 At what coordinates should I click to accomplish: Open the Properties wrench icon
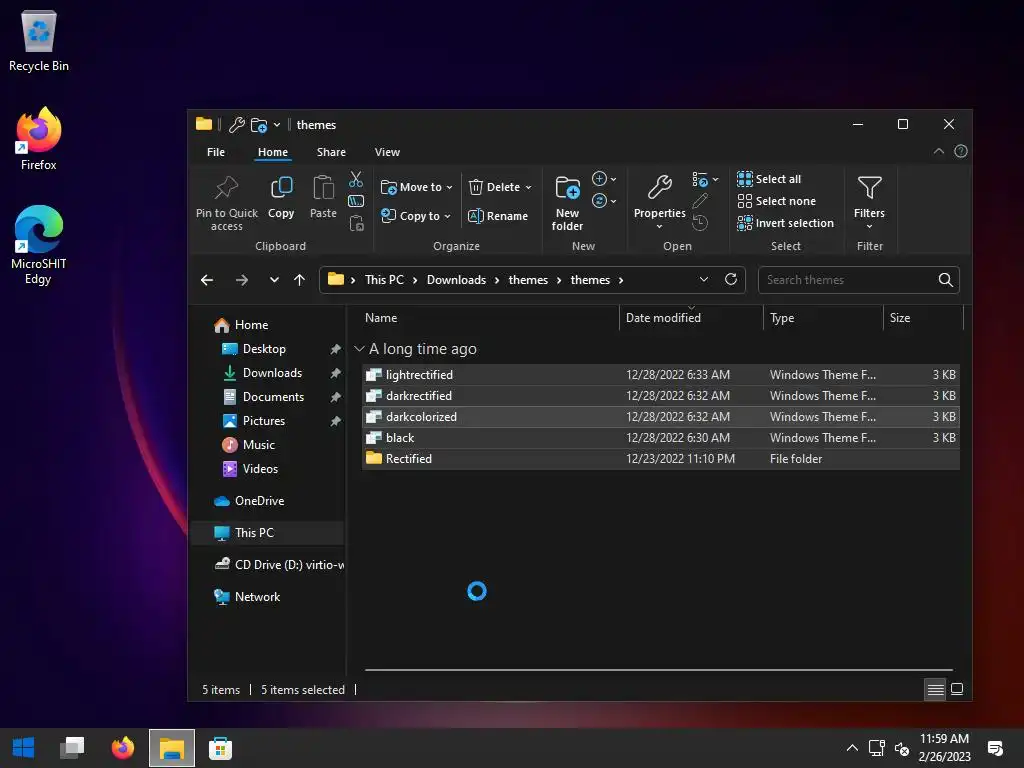coord(660,187)
